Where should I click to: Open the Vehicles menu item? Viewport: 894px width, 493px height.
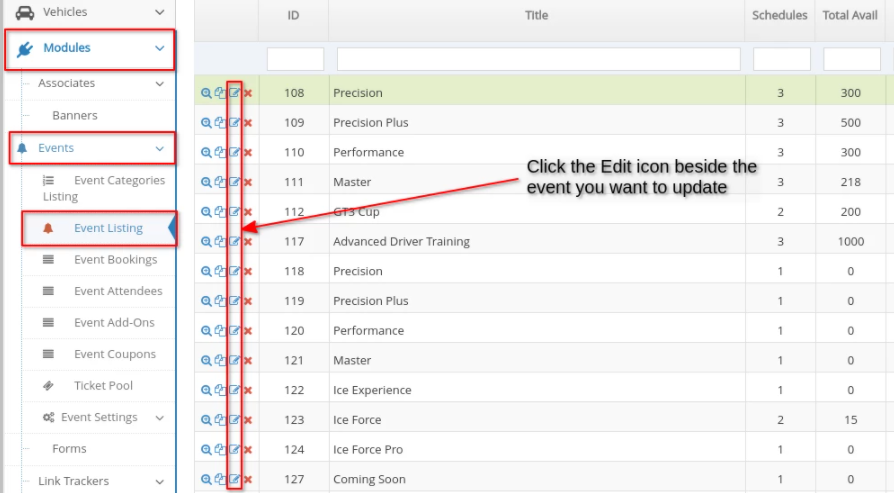[65, 11]
